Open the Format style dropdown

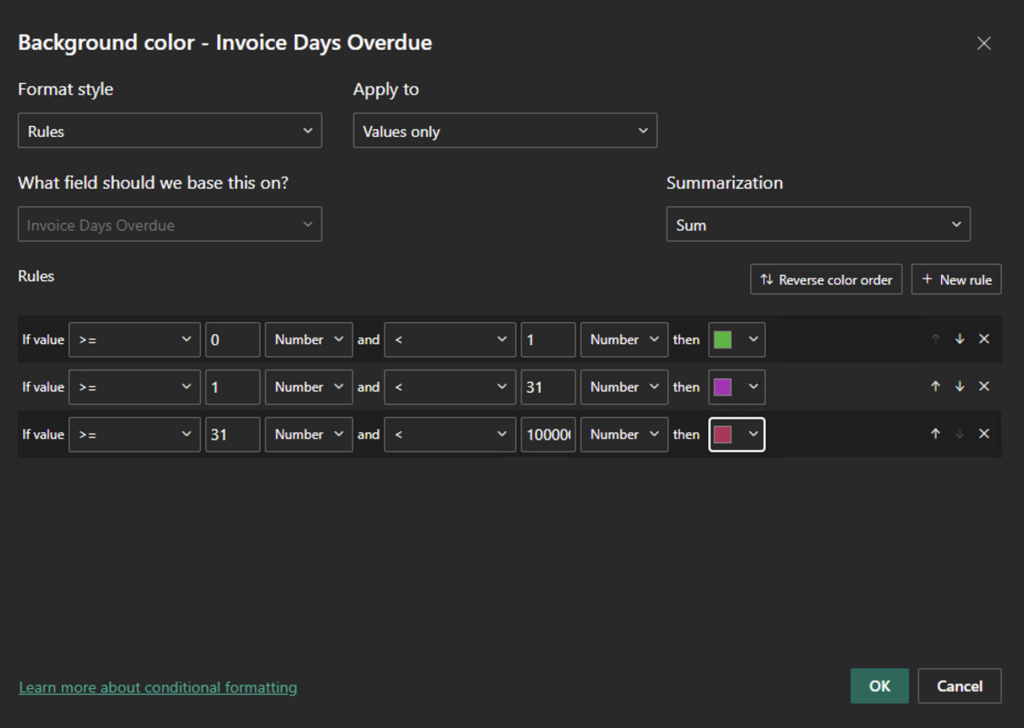170,131
